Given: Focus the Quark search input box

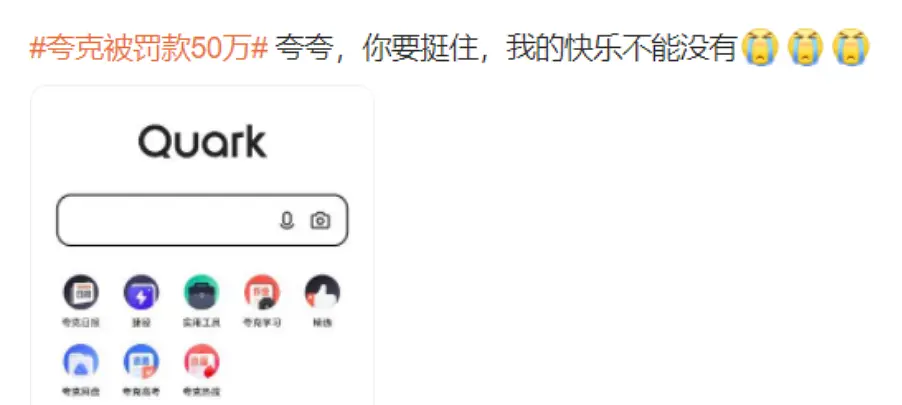Looking at the screenshot, I should (x=202, y=220).
